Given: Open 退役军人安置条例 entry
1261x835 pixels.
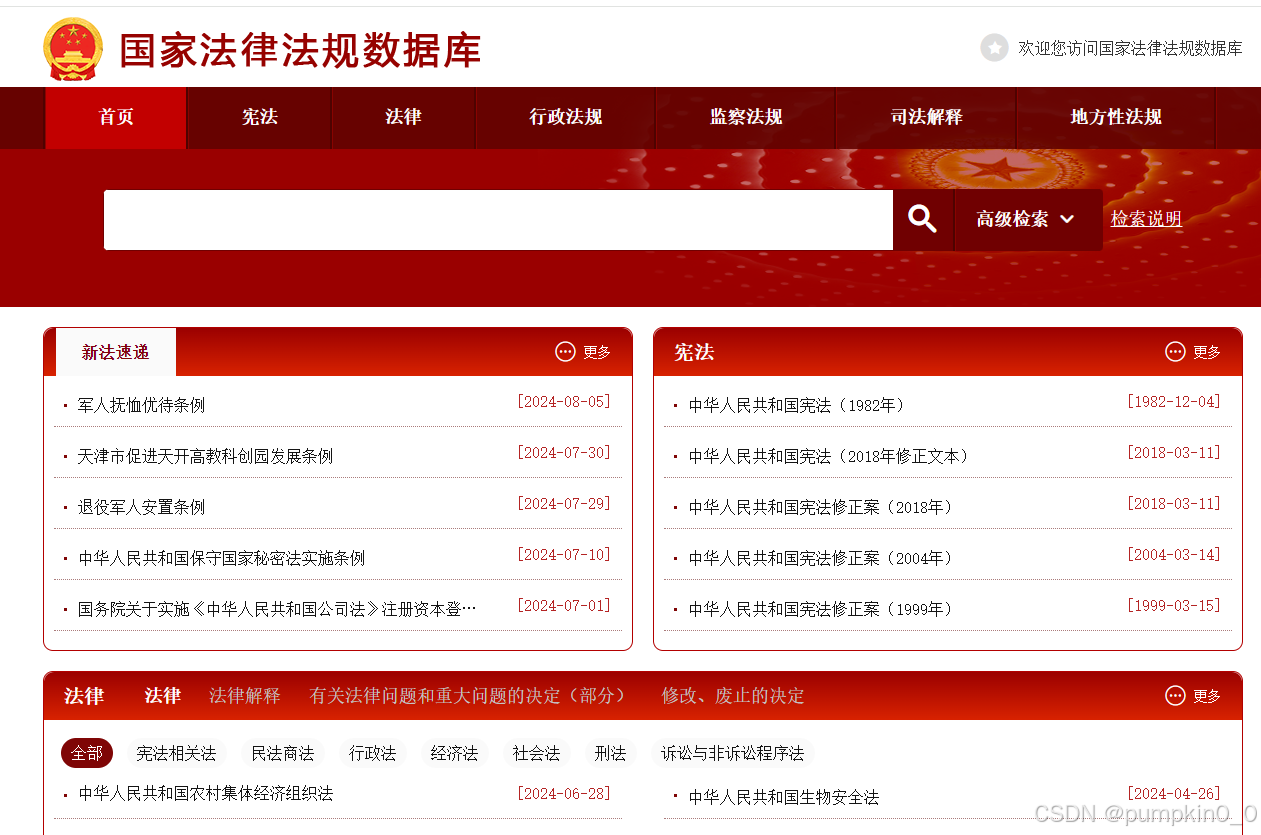Looking at the screenshot, I should [x=141, y=507].
